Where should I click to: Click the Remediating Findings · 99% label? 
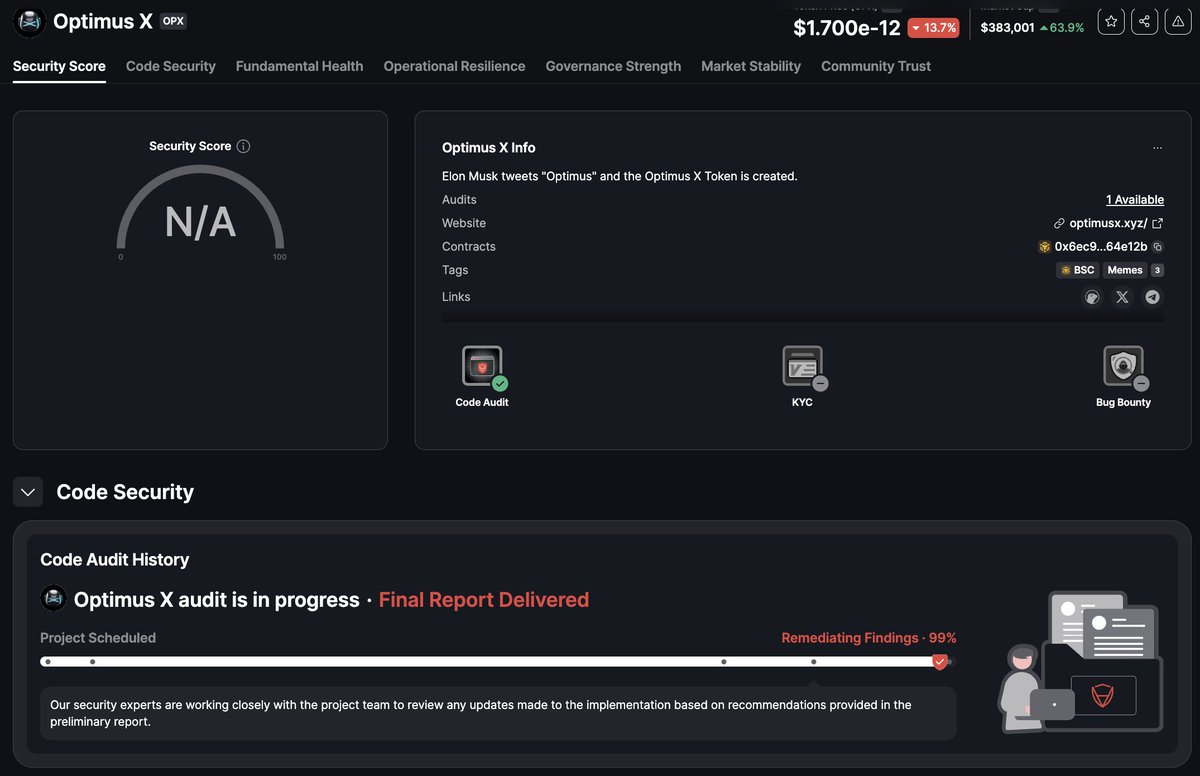coord(869,638)
